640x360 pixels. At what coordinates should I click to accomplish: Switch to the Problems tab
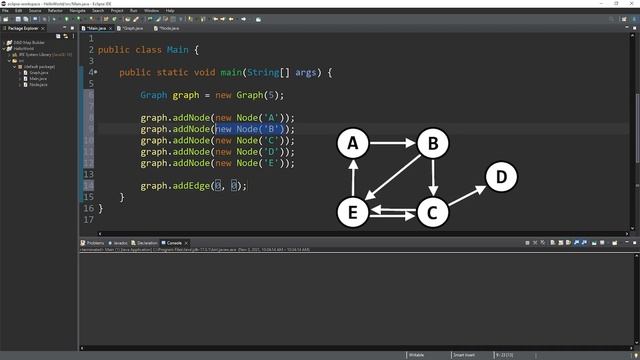tap(92, 243)
